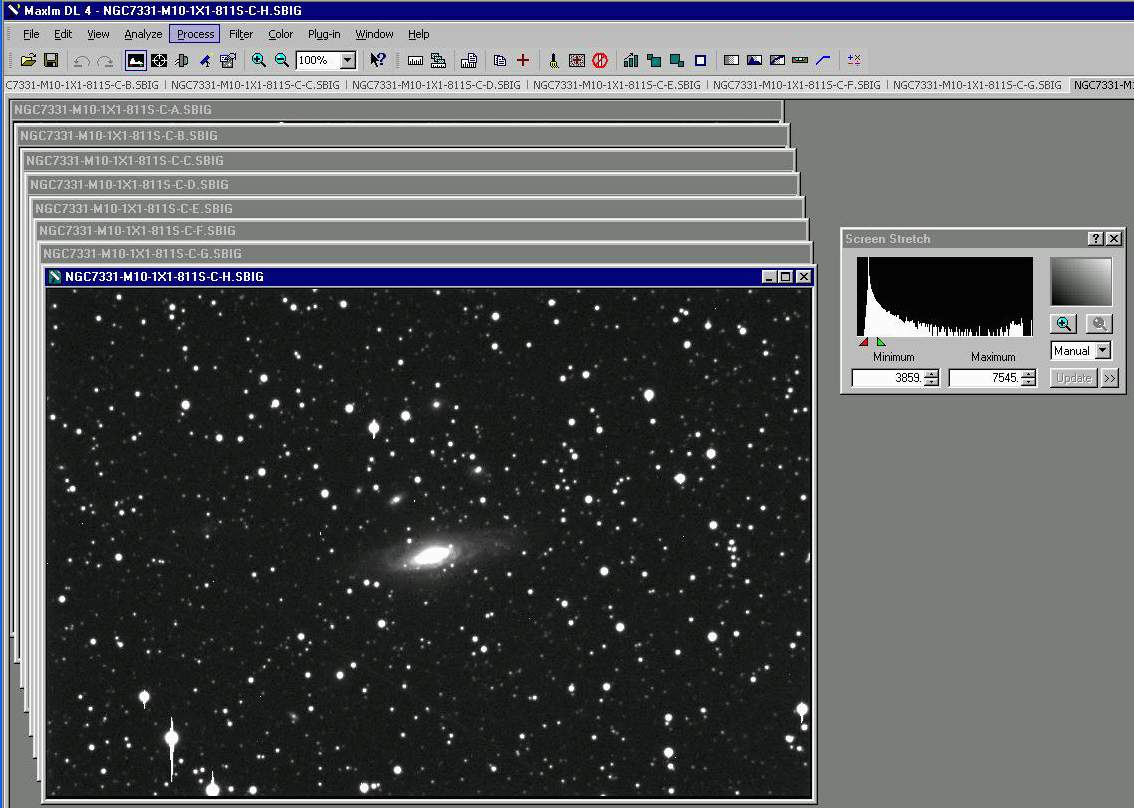Open the Analyze menu

[x=143, y=34]
